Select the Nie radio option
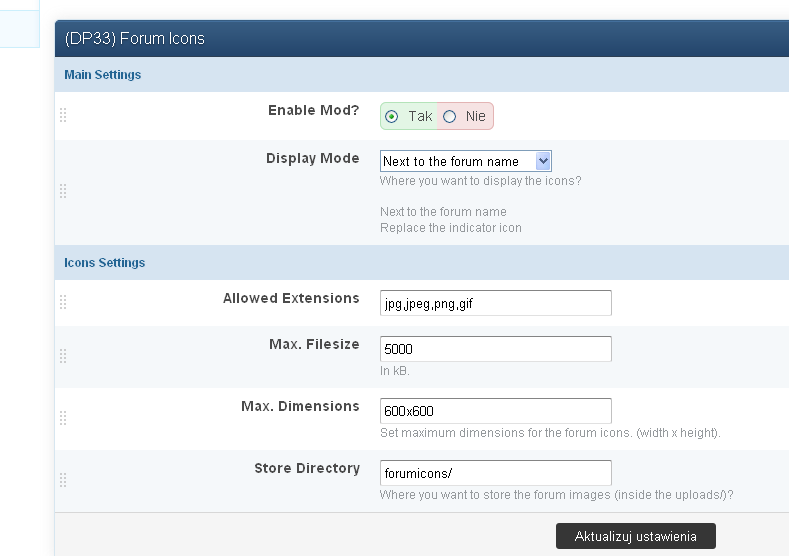The width and height of the screenshot is (789, 556). (x=450, y=117)
